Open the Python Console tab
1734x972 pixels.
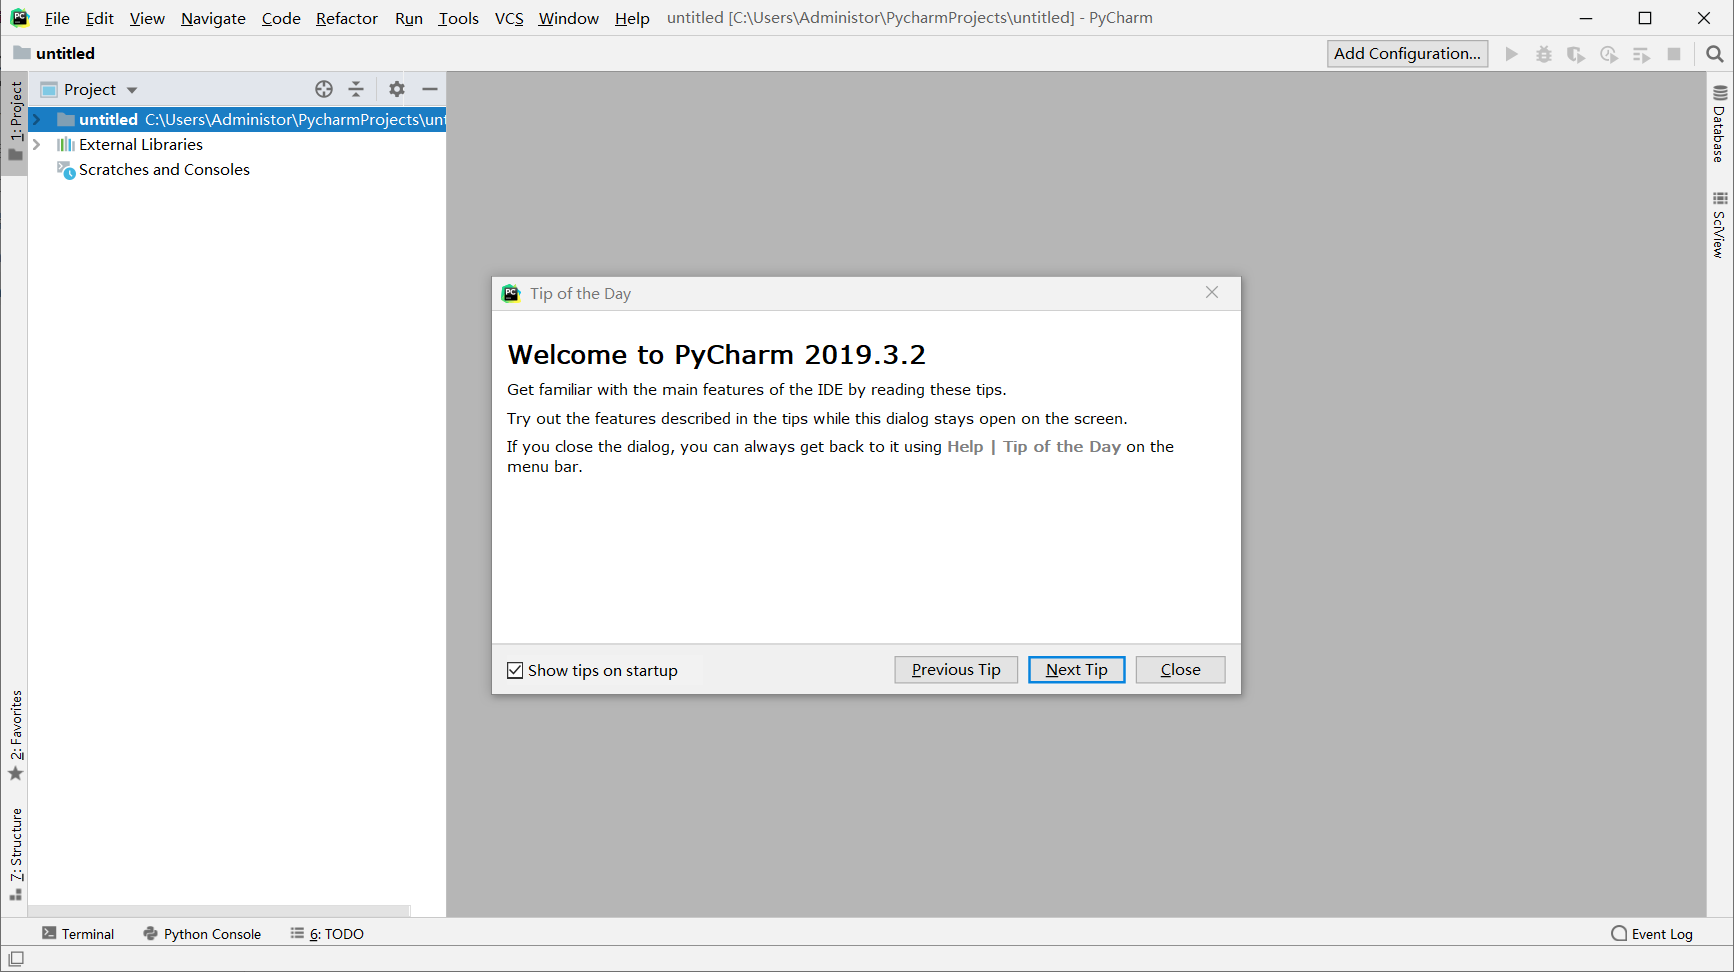[x=202, y=934]
